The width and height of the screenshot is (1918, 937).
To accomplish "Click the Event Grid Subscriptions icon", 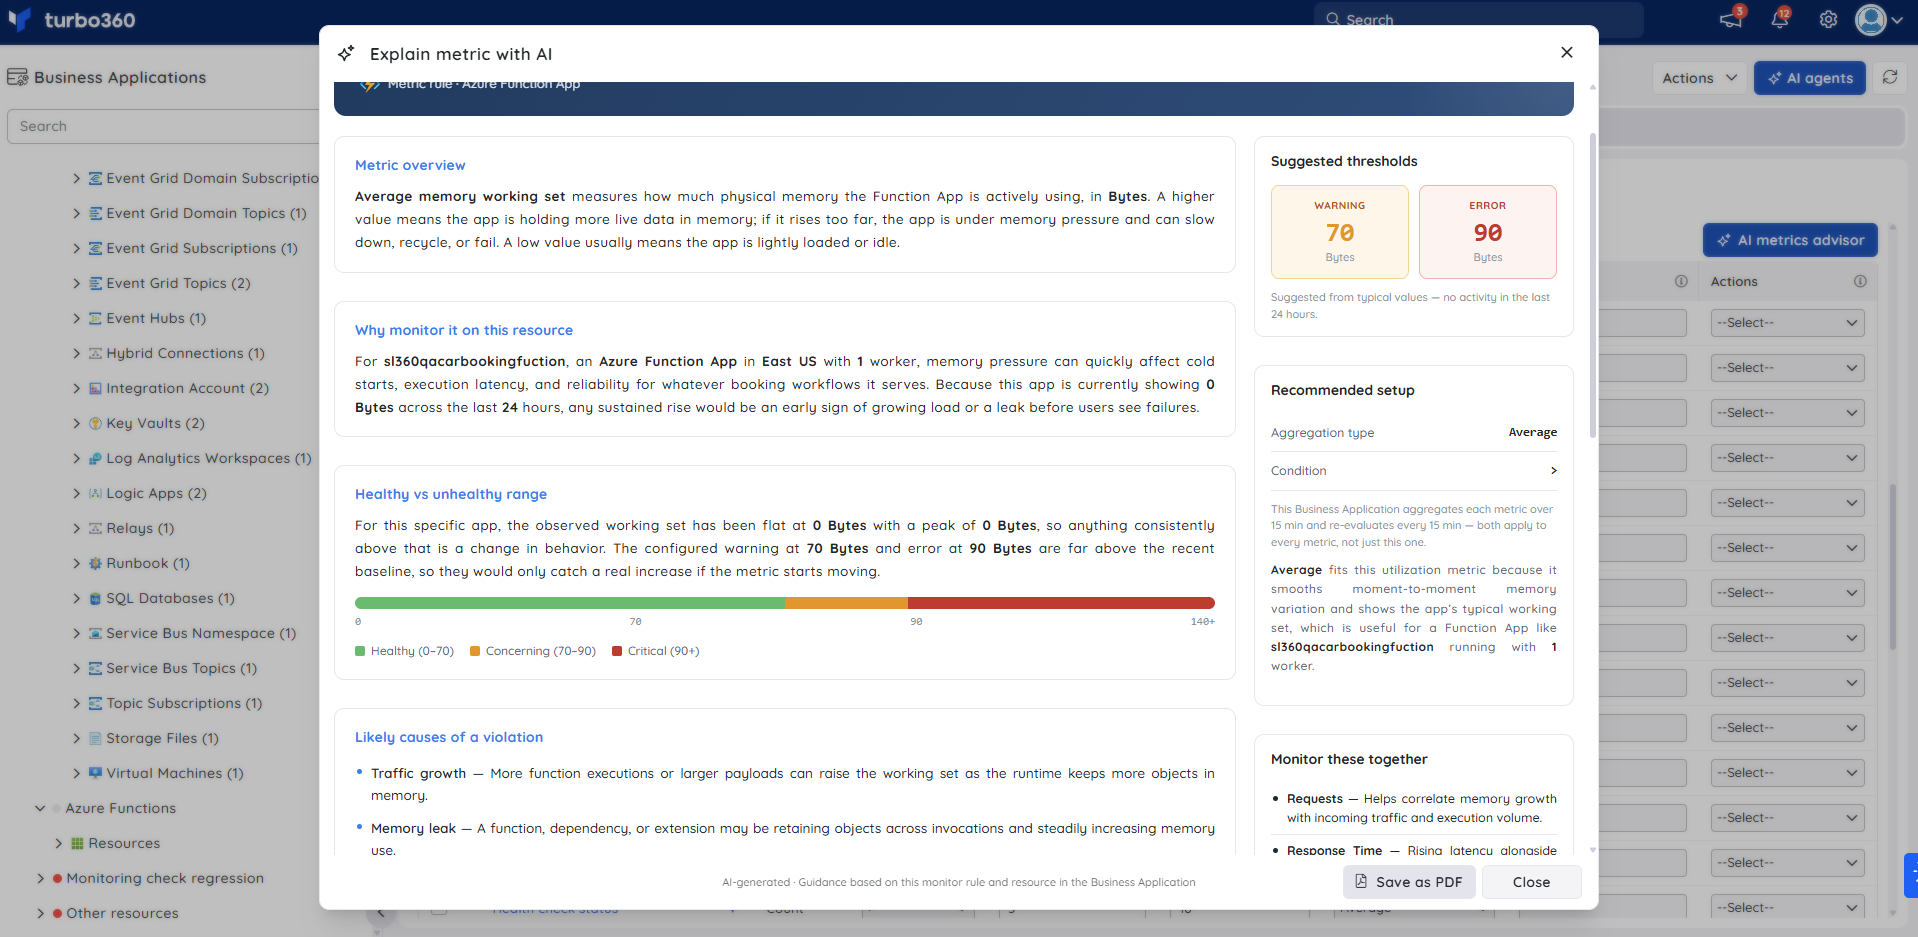I will pyautogui.click(x=96, y=248).
